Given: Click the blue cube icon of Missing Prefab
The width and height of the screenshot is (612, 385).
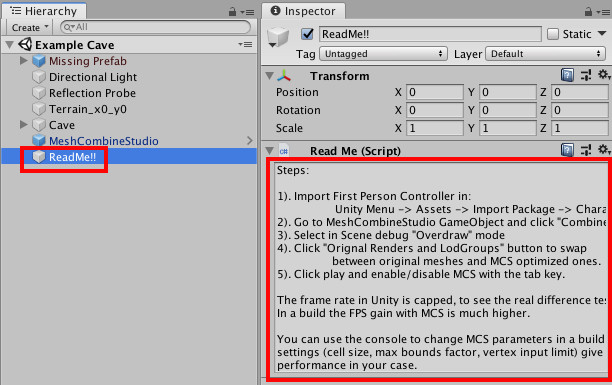Looking at the screenshot, I should pyautogui.click(x=39, y=61).
